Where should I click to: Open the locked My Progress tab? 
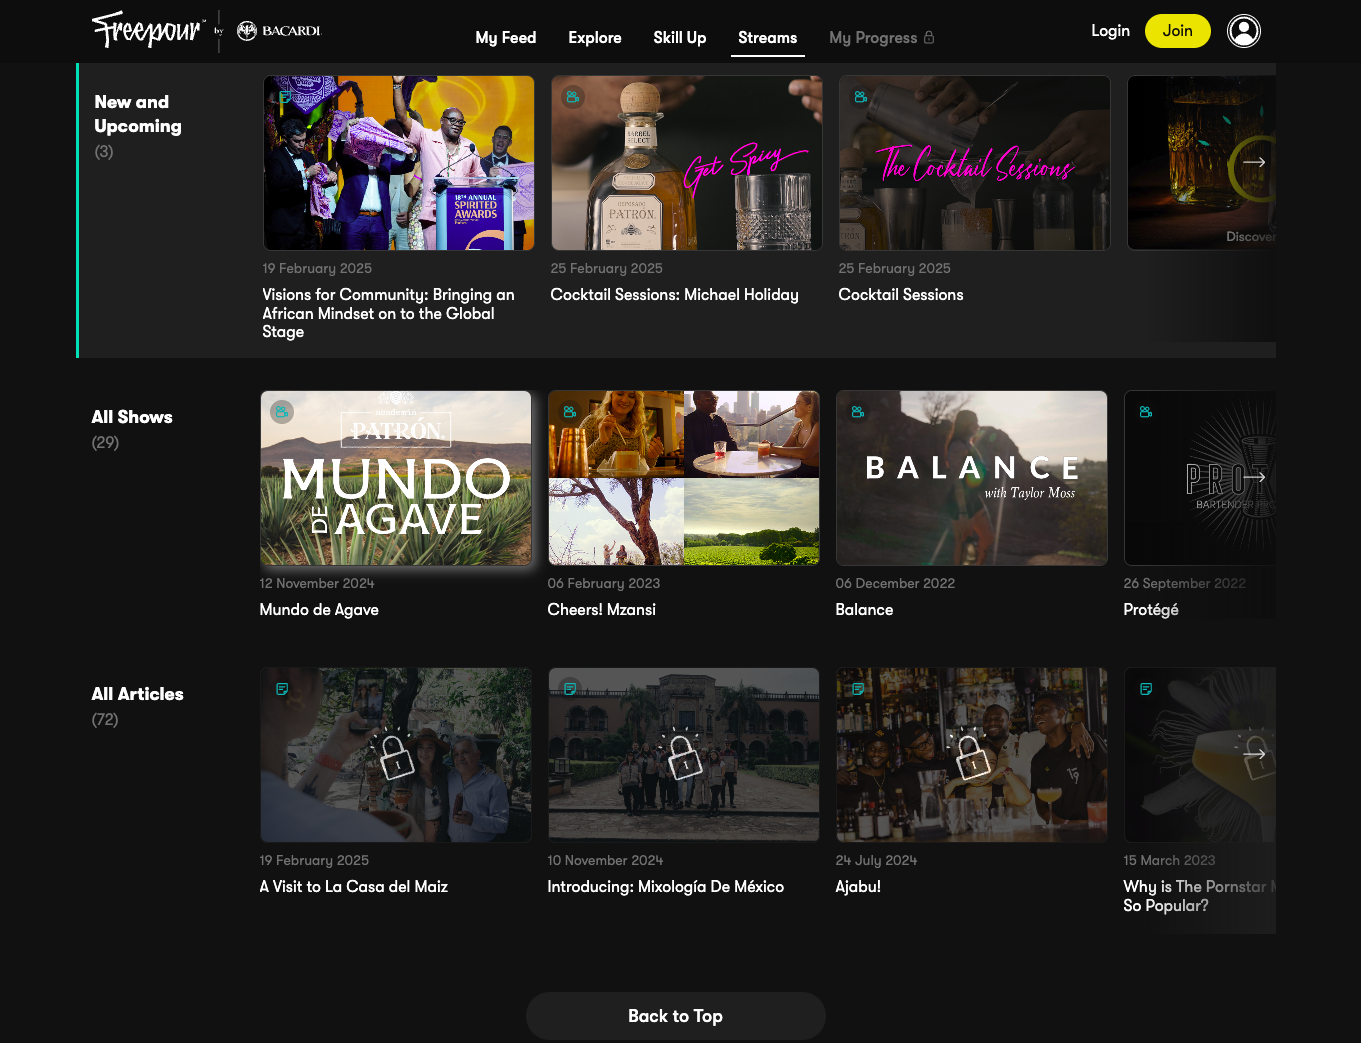tap(881, 38)
